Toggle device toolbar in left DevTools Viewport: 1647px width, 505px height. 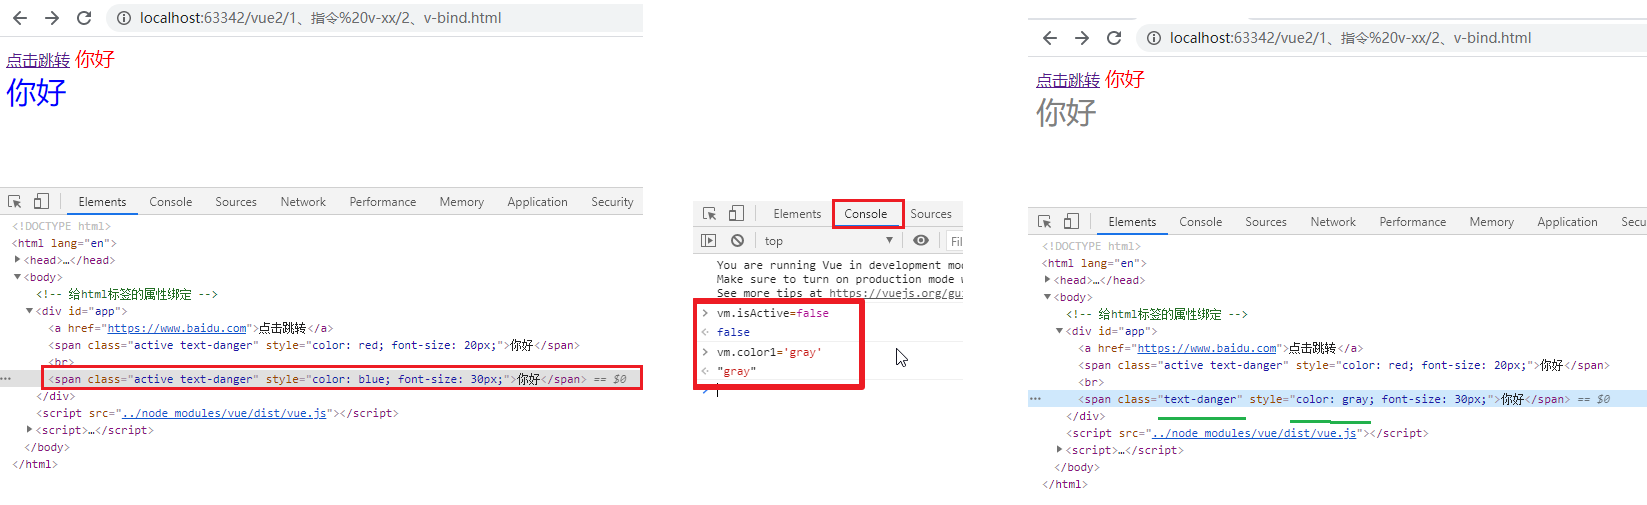coord(41,201)
